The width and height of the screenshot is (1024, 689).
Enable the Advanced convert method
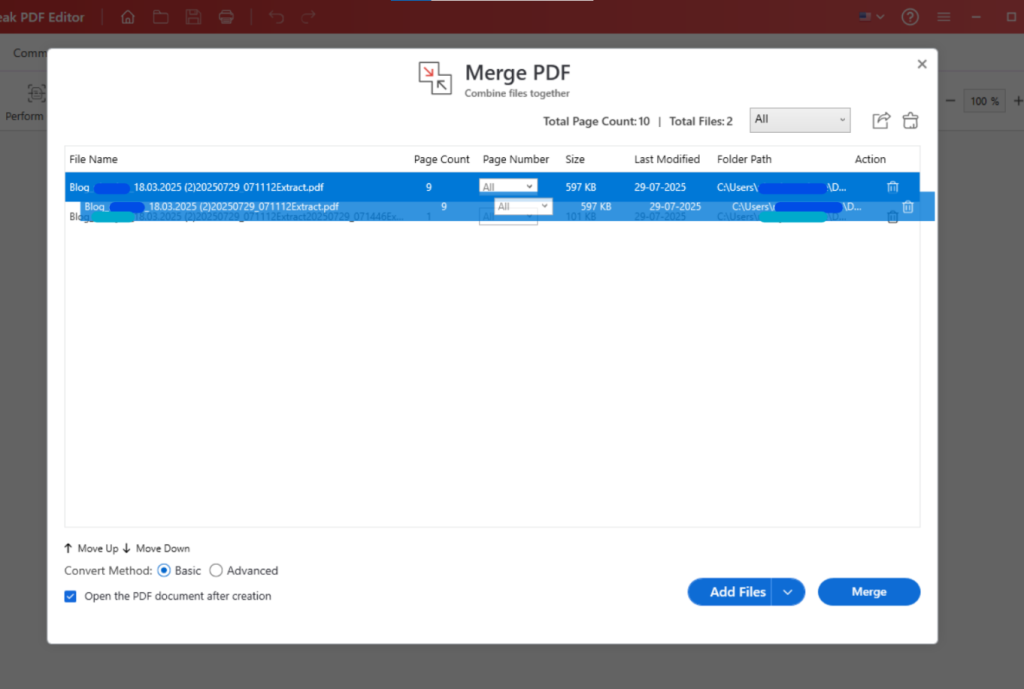click(x=215, y=571)
